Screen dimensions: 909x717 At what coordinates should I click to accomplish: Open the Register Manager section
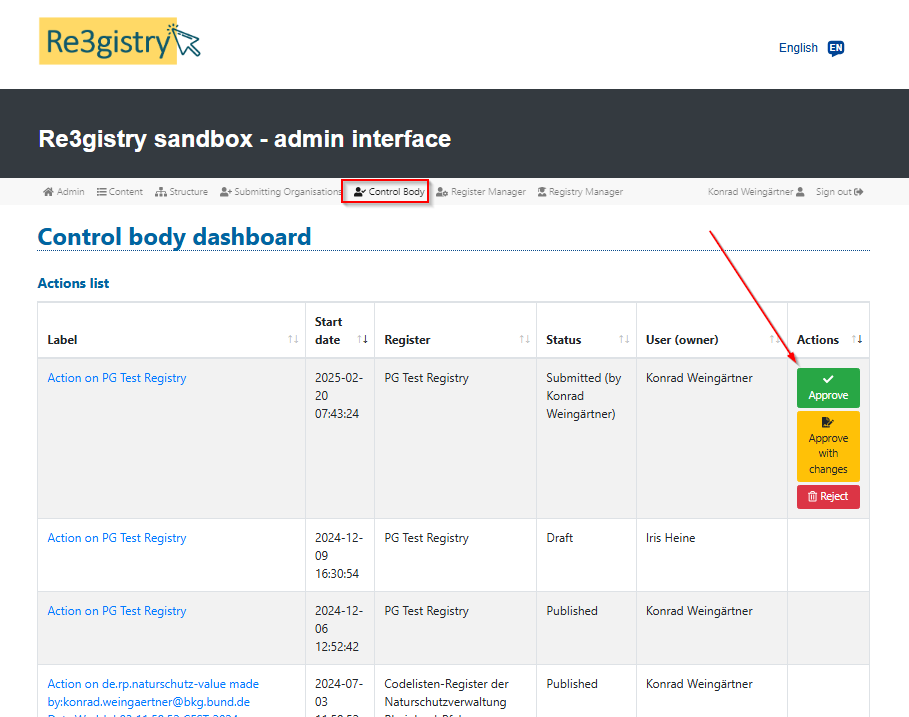point(481,192)
